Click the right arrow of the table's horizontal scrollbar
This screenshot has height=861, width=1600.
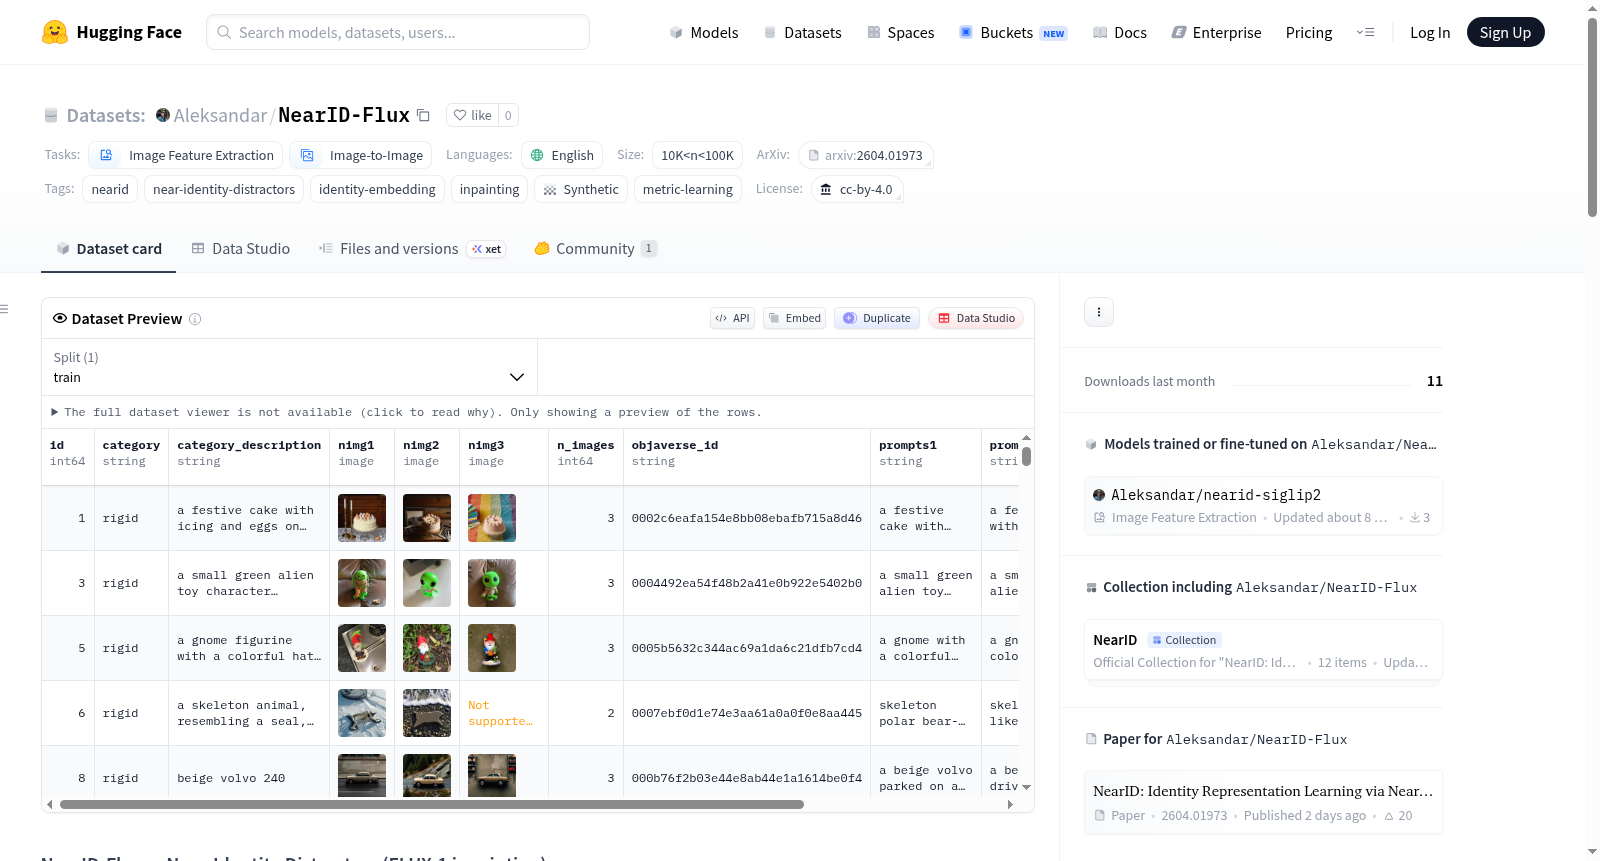[x=1010, y=804]
